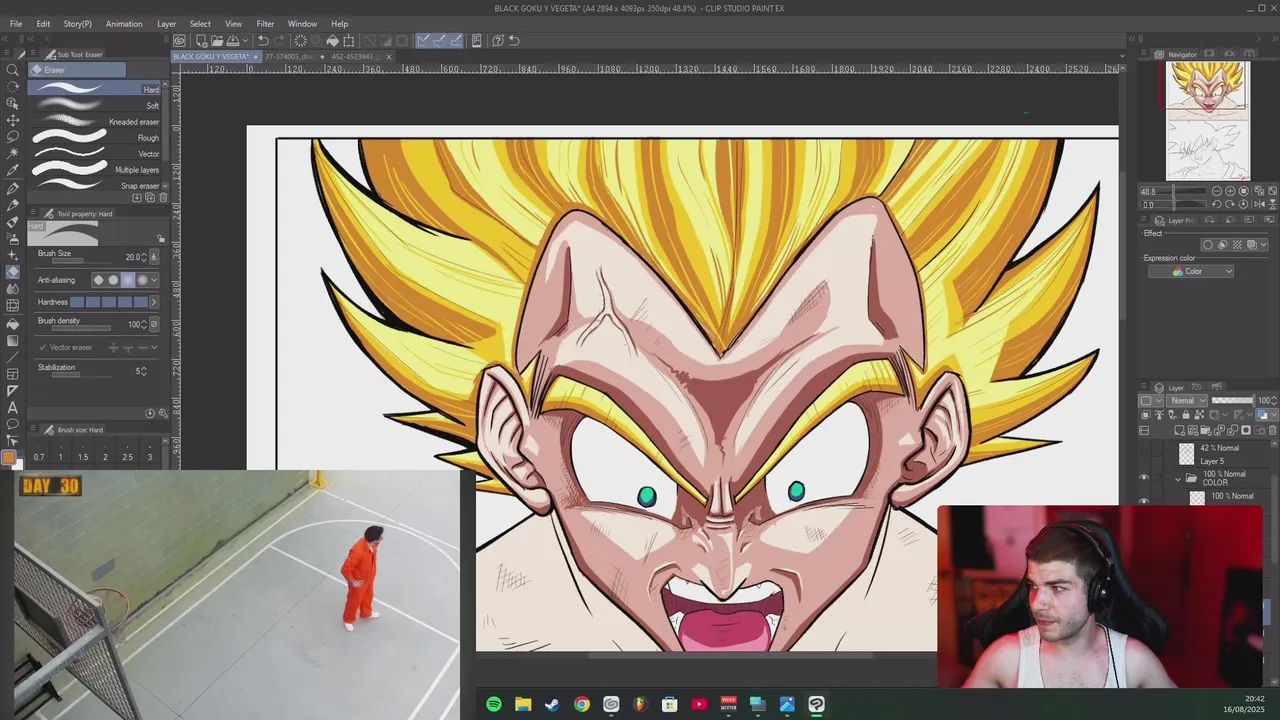Image resolution: width=1280 pixels, height=720 pixels.
Task: Open CLIP STUDIO Support help icon
Action: click(x=497, y=41)
